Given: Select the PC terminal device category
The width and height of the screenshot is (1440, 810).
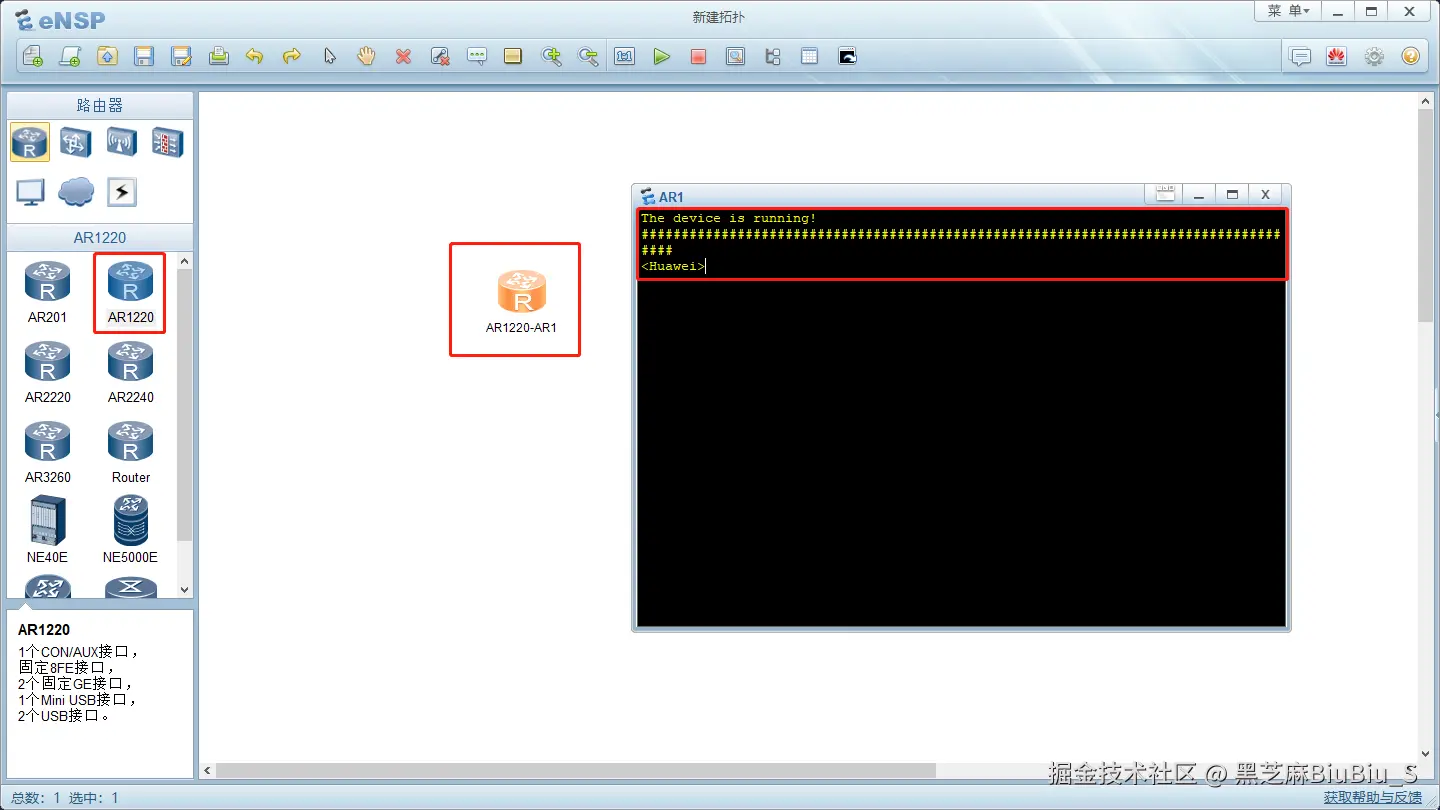Looking at the screenshot, I should point(30,192).
